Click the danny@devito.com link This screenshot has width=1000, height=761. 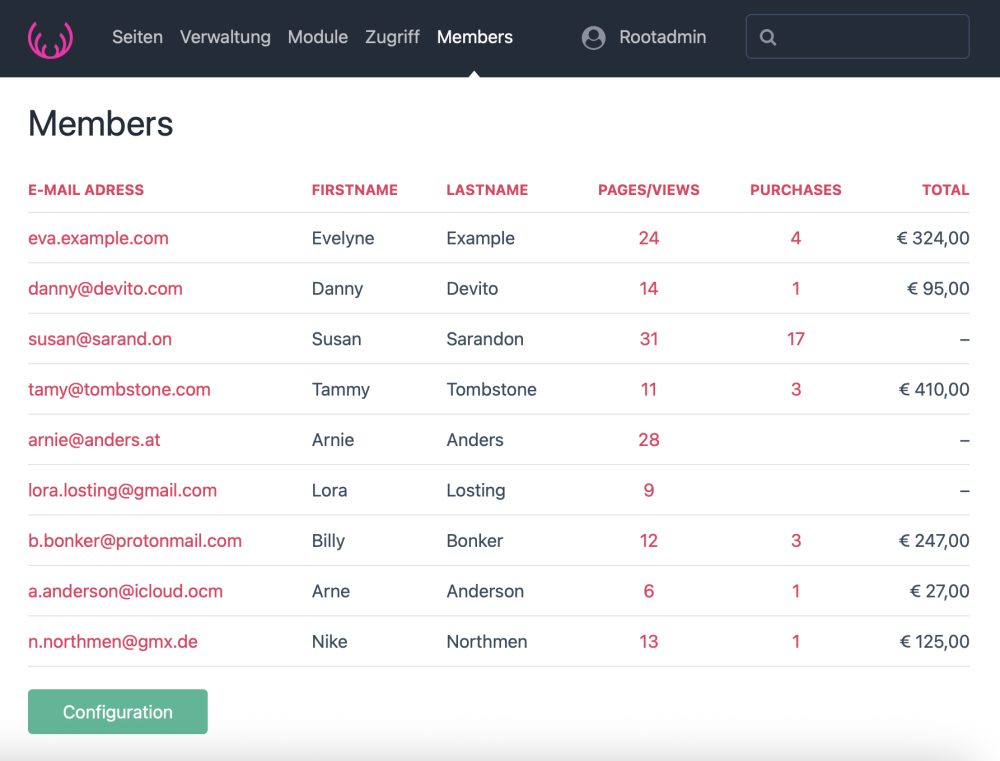point(105,288)
